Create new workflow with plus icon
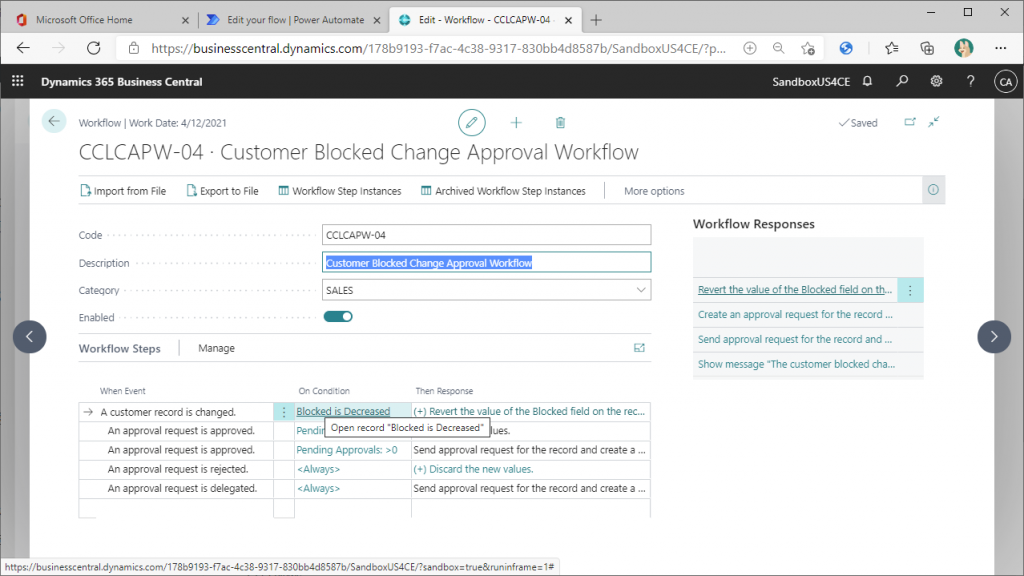Viewport: 1024px width, 576px height. [x=516, y=122]
